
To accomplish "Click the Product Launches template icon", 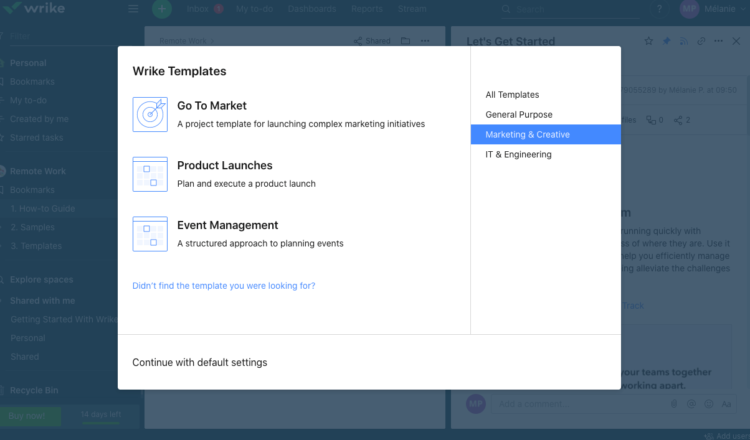I will (150, 174).
